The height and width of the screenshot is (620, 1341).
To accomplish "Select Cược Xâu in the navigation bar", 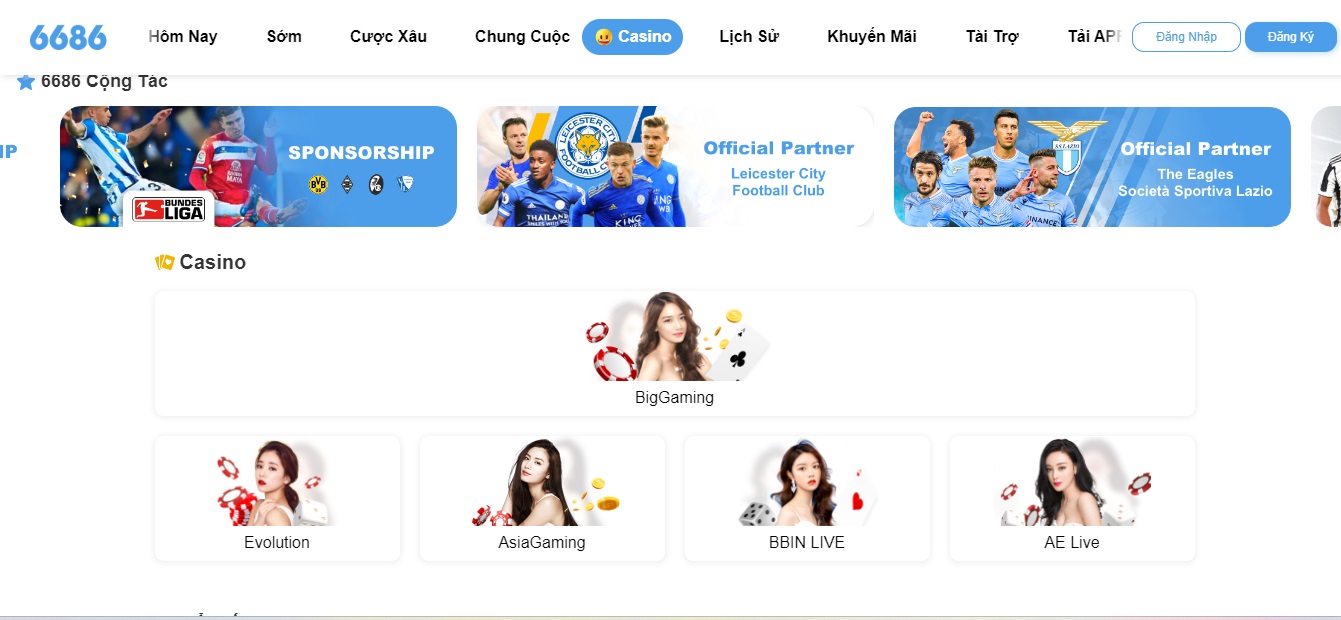I will click(x=388, y=37).
